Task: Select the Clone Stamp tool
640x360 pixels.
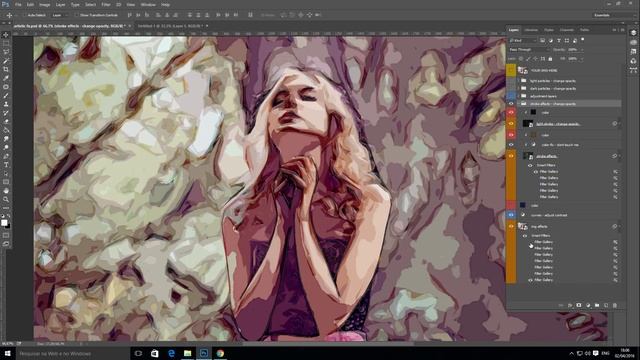Action: pos(6,104)
